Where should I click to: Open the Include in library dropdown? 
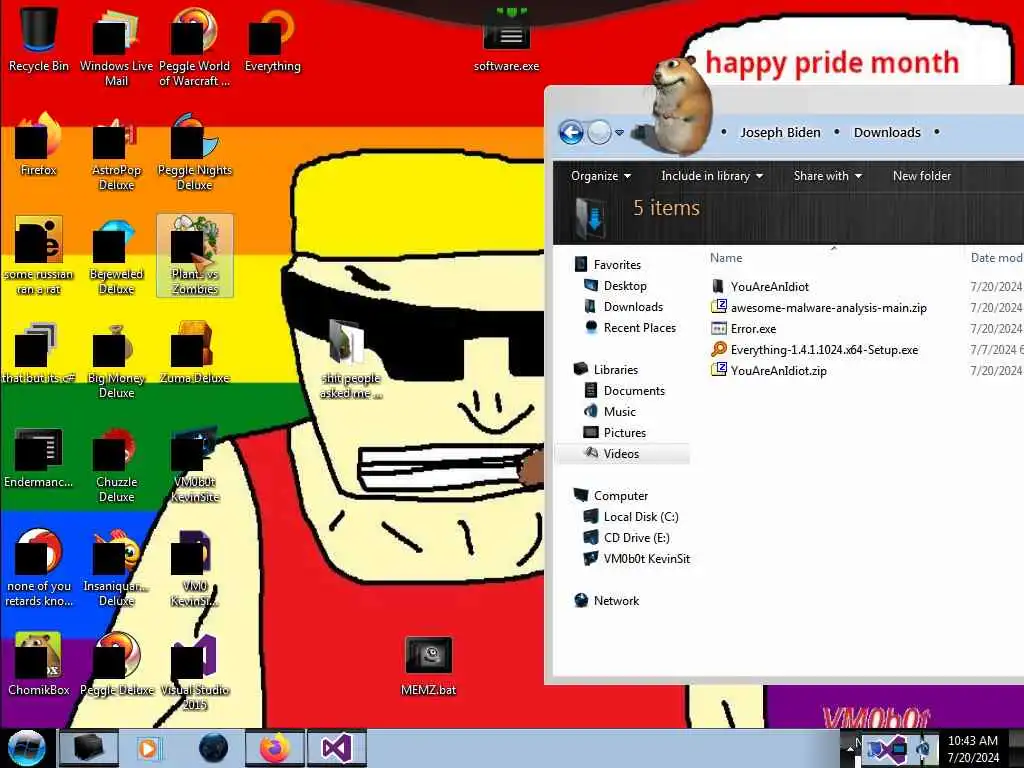[712, 176]
